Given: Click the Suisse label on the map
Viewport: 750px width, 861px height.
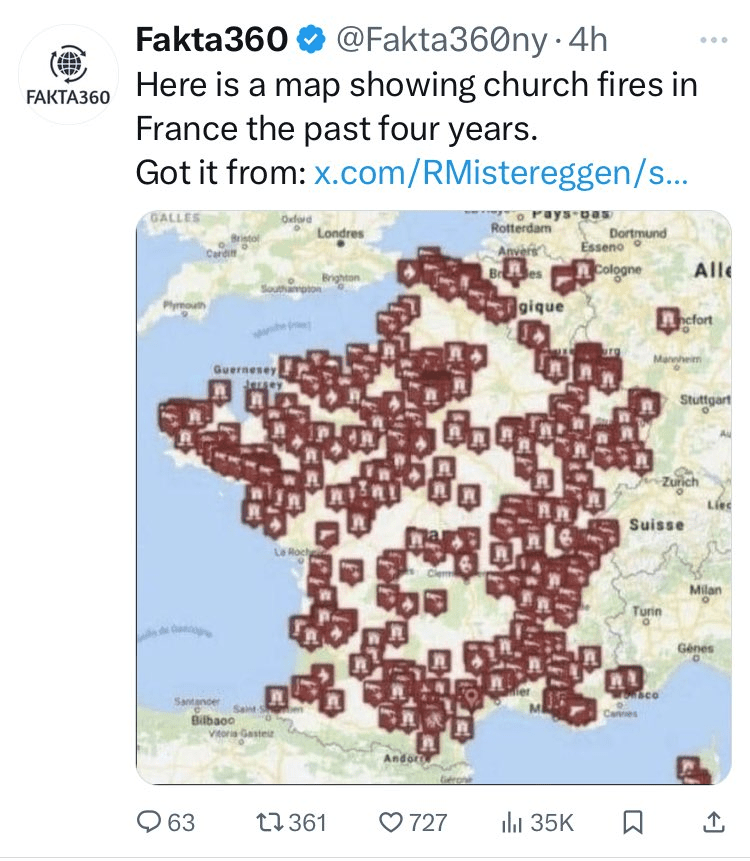Looking at the screenshot, I should tap(657, 524).
